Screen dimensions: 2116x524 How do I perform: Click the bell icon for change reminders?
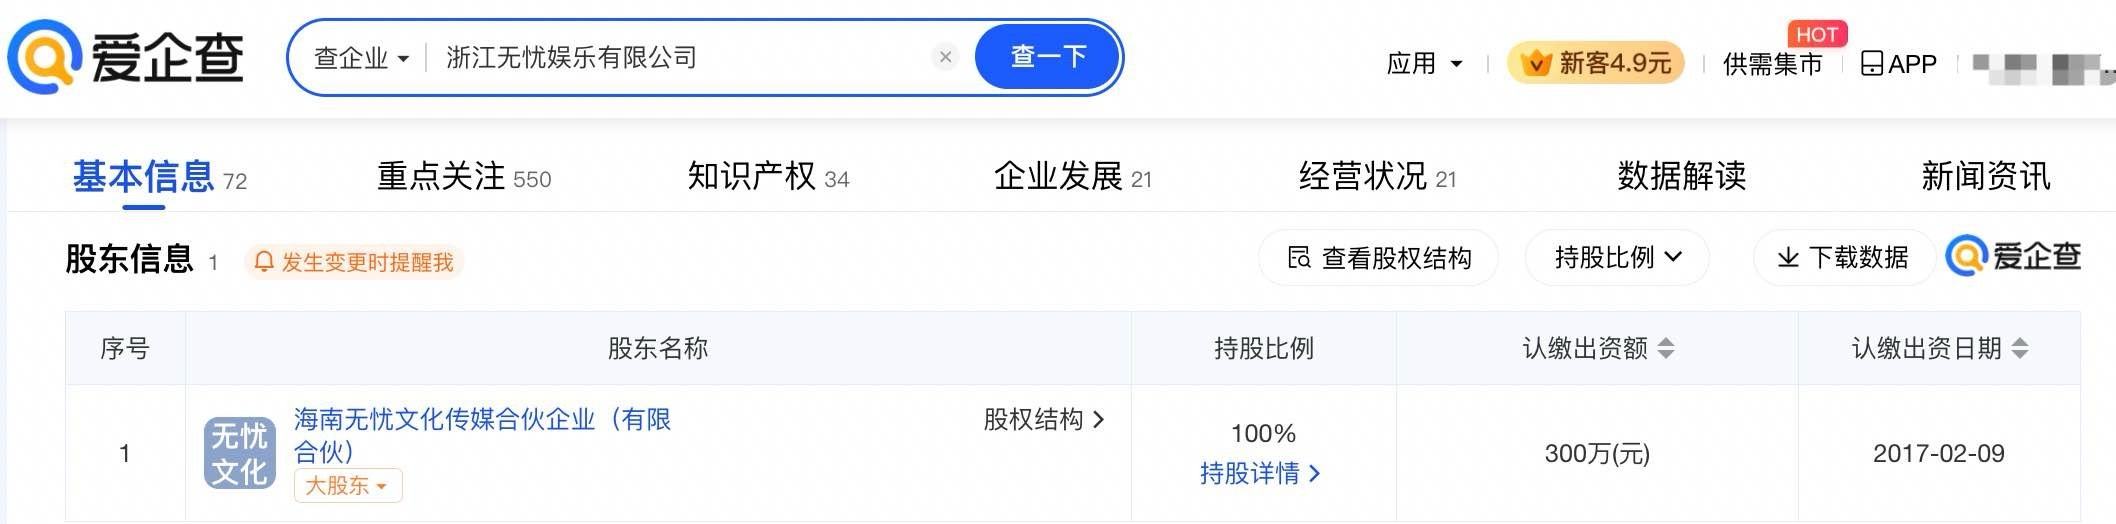264,262
